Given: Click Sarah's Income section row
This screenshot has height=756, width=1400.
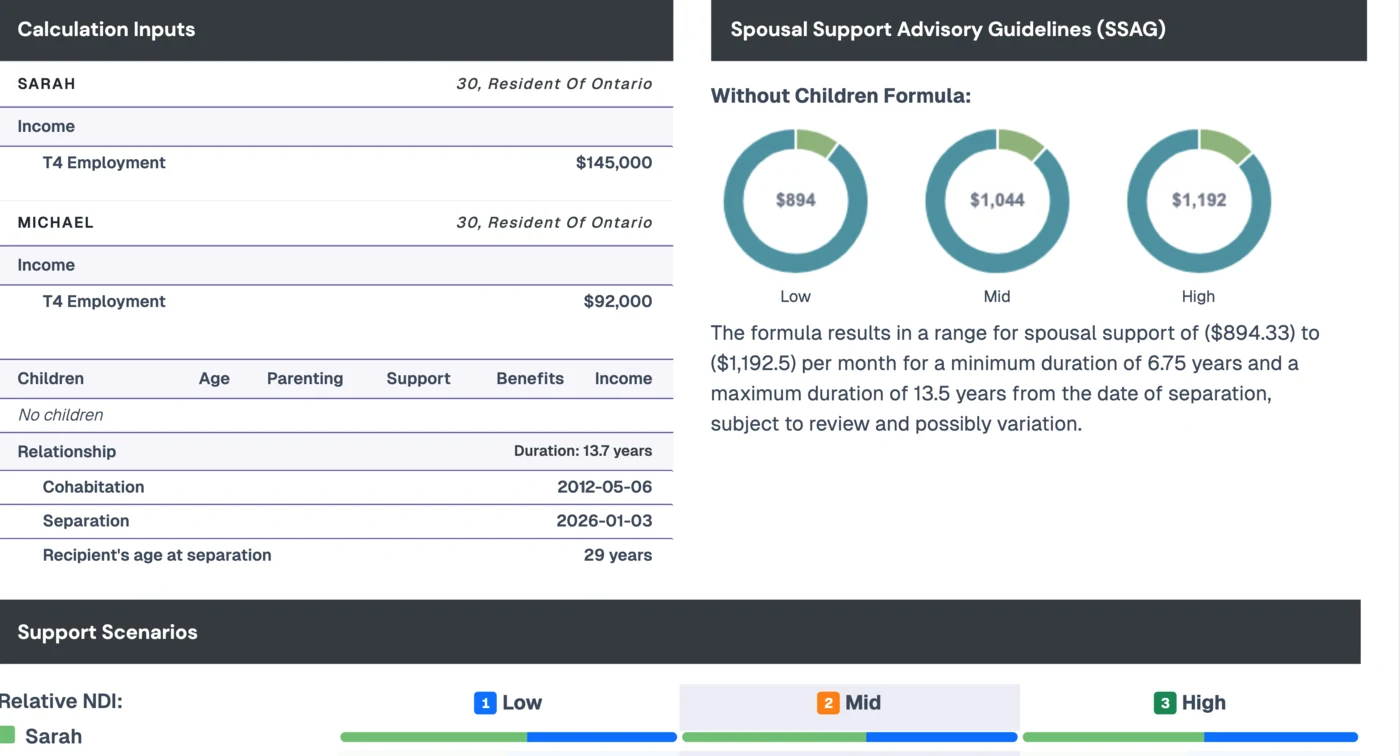Looking at the screenshot, I should [336, 127].
